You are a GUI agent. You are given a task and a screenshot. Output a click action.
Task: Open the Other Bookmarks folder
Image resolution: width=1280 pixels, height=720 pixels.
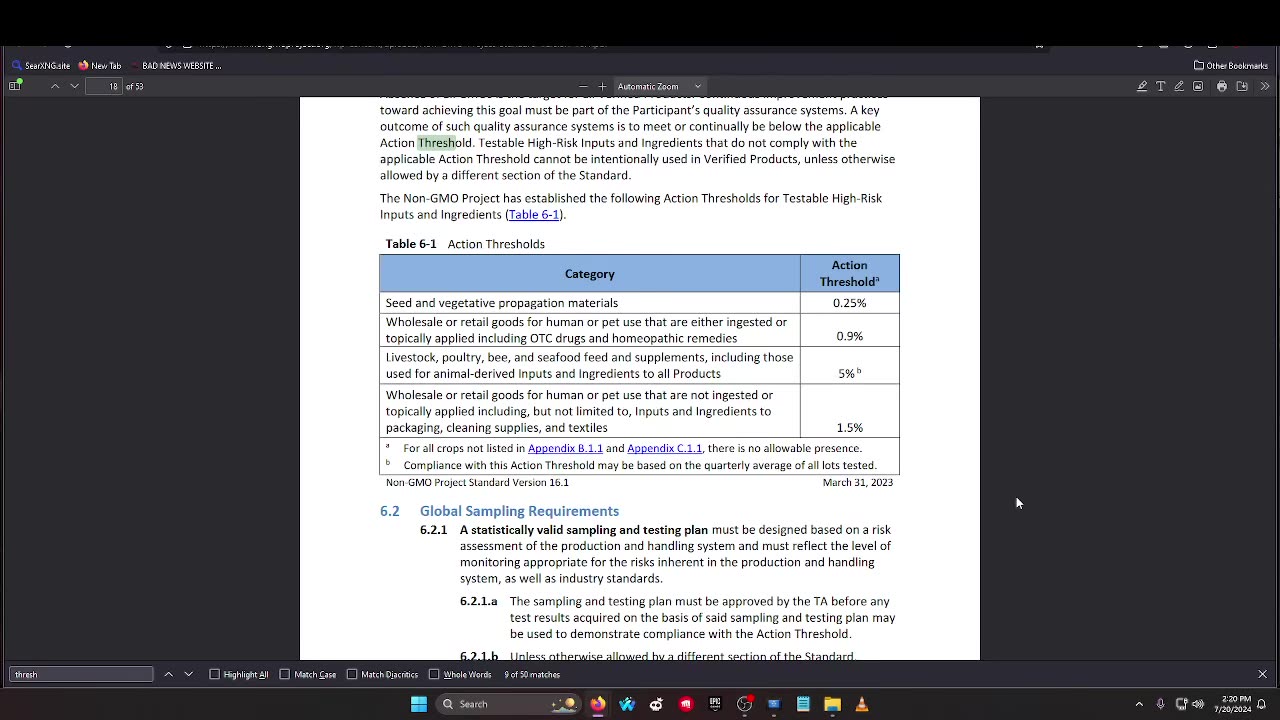point(1231,65)
